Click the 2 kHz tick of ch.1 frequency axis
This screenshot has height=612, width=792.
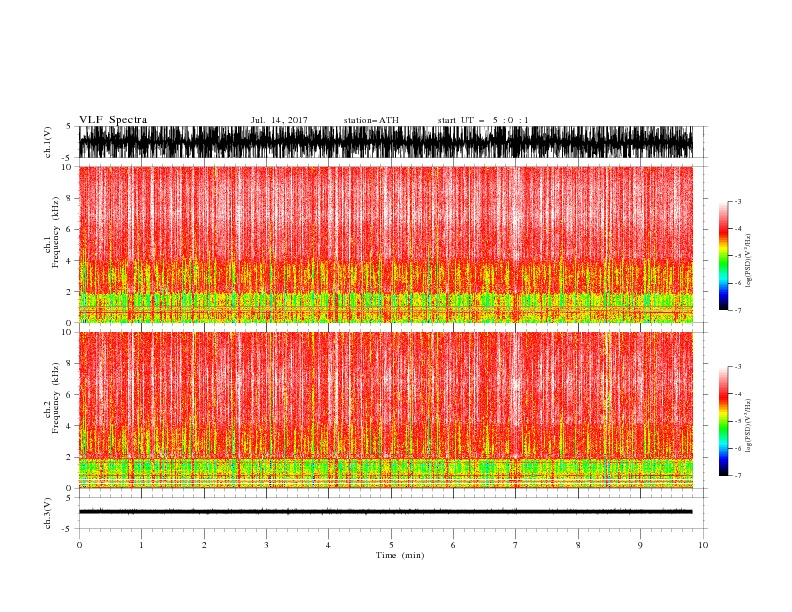70,292
